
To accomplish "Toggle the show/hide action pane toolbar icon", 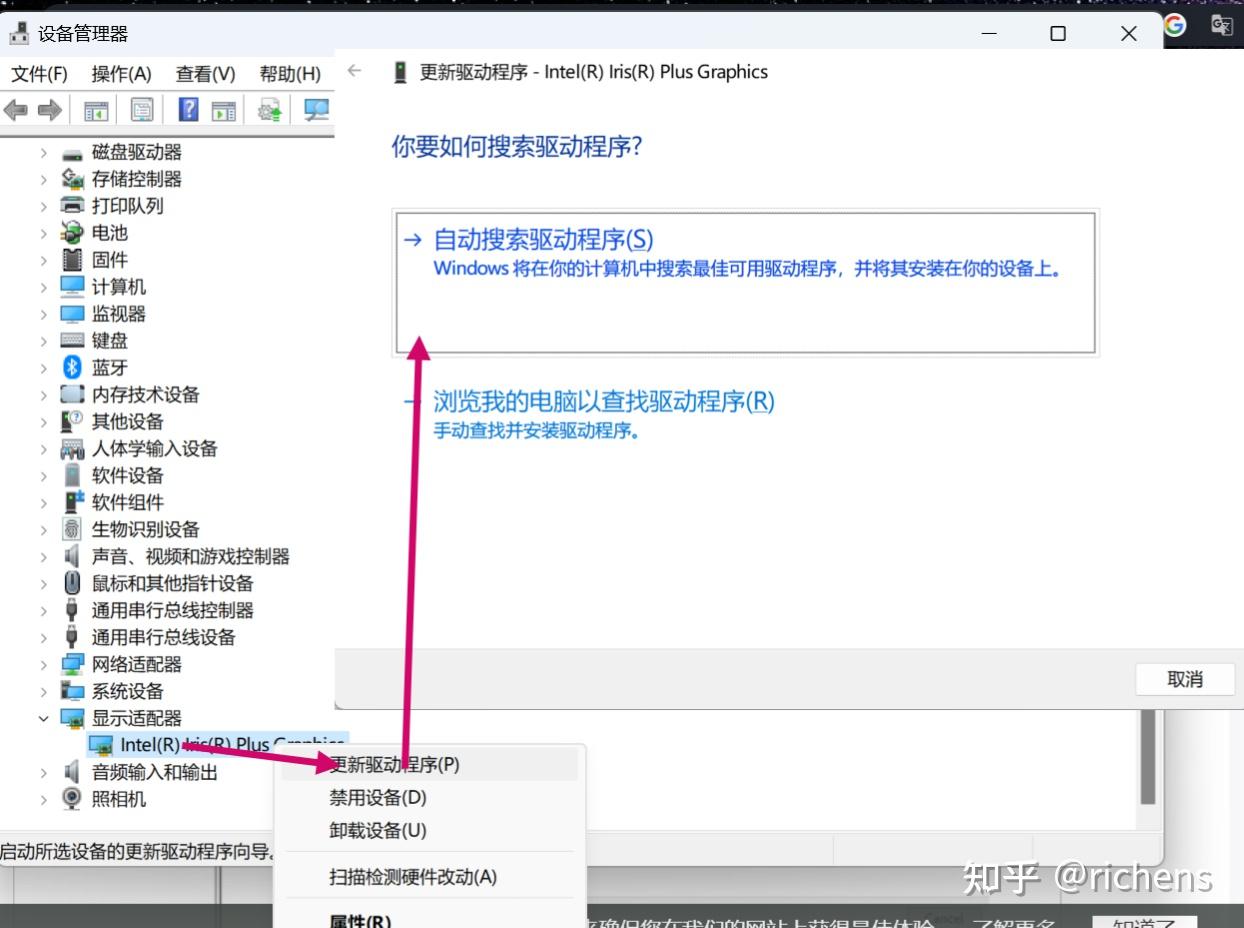I will (x=224, y=110).
